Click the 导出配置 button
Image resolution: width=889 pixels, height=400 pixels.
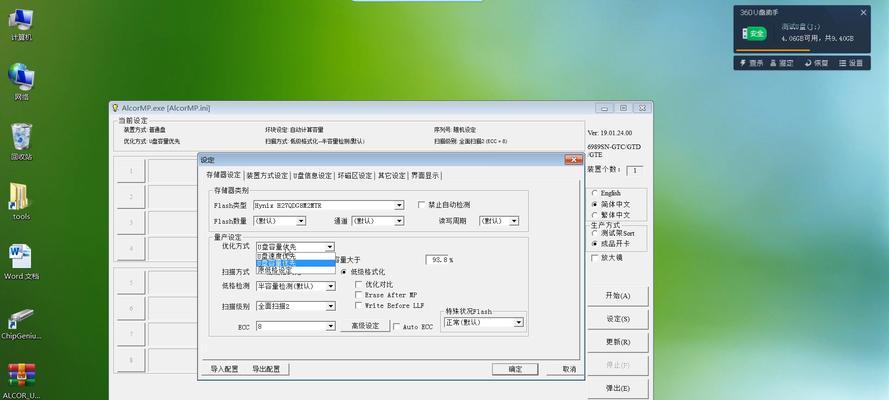tap(266, 369)
